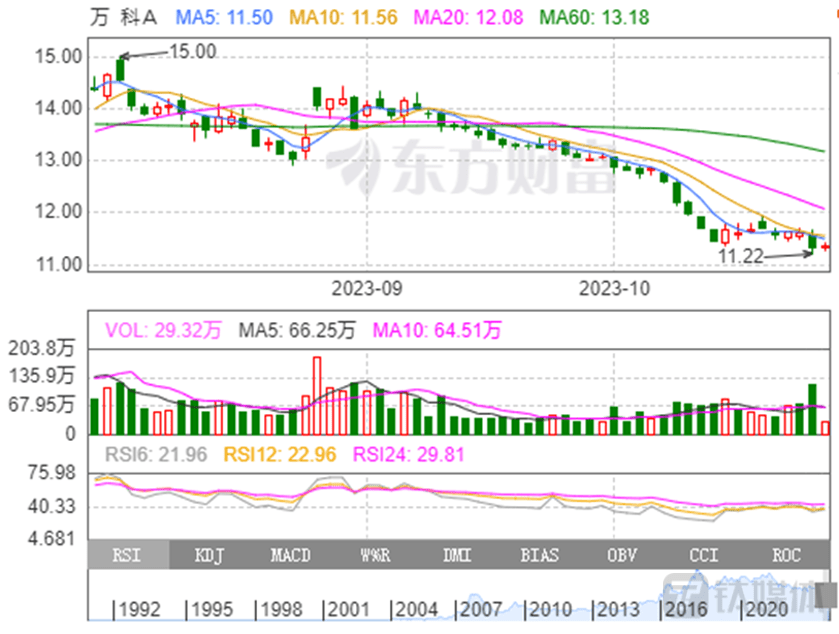839x634 pixels.
Task: Click the magenta MA20: 12.08 legend label
Action: click(x=467, y=17)
